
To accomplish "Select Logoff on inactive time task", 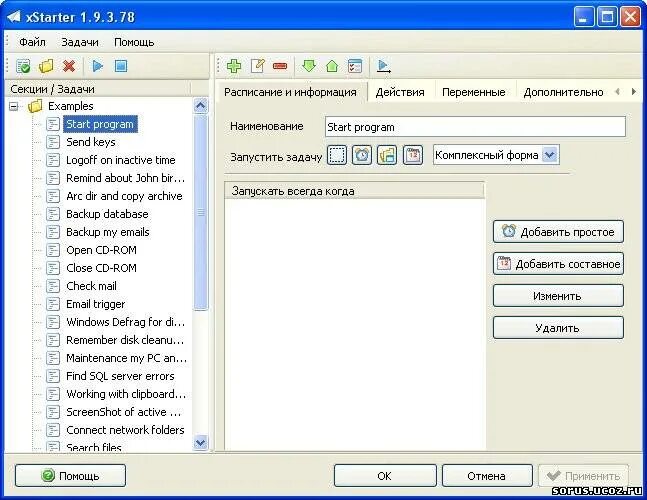I will click(x=121, y=160).
